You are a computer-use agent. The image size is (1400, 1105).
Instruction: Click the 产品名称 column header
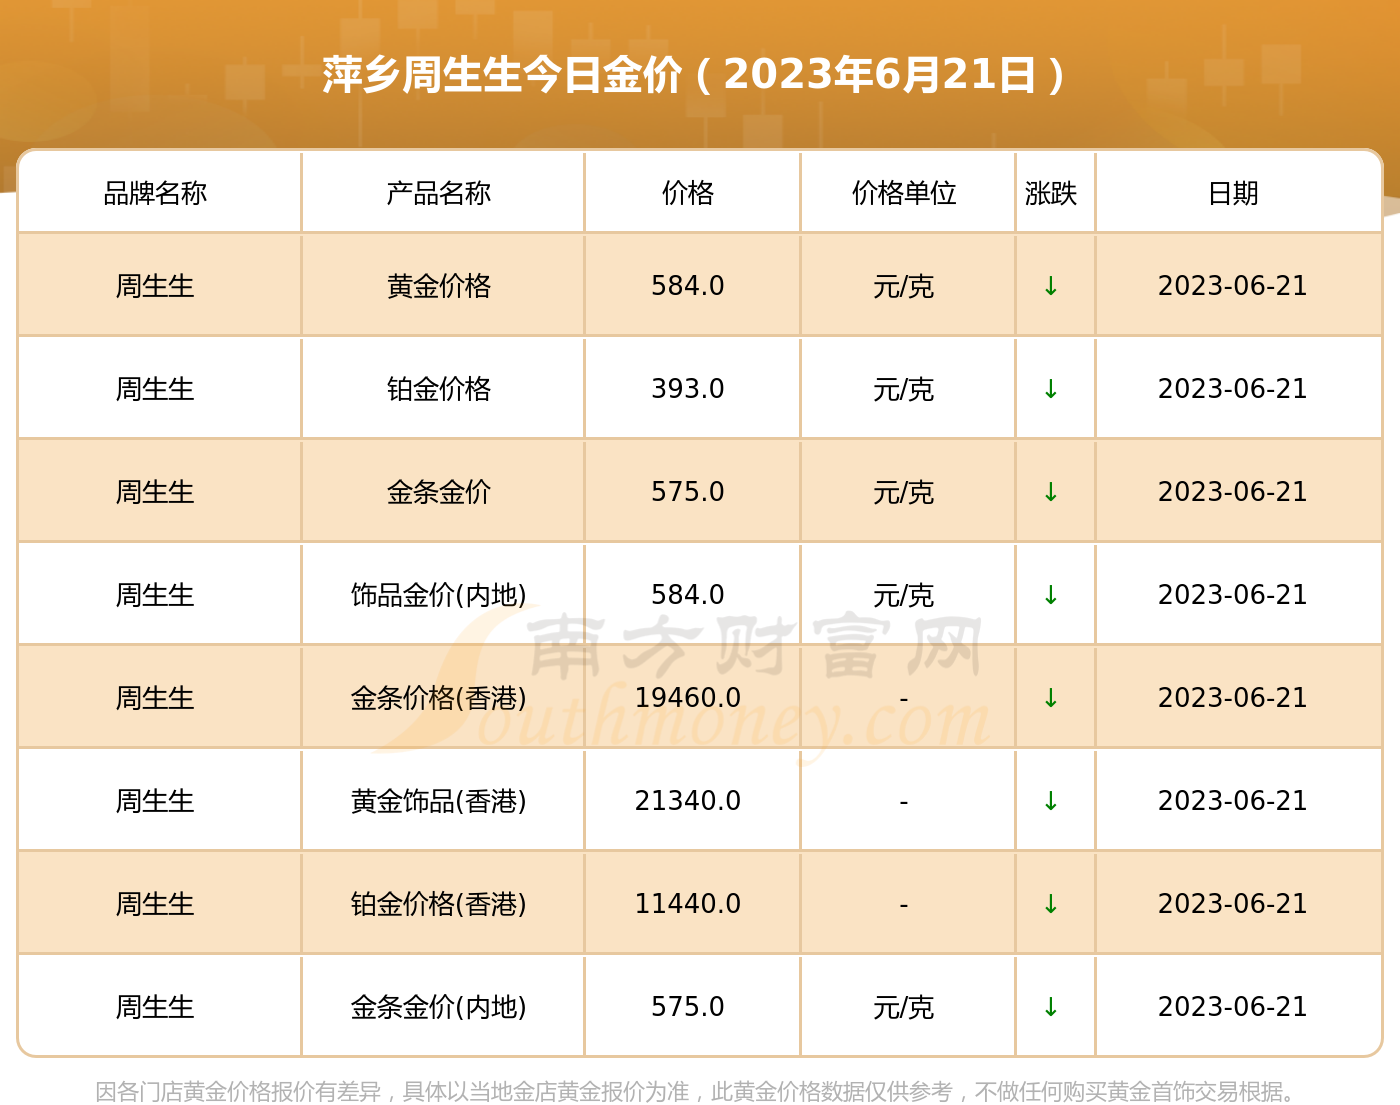pyautogui.click(x=439, y=193)
